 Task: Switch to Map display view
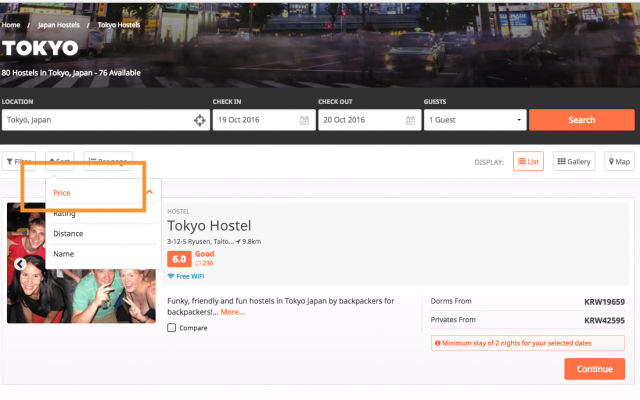point(619,161)
